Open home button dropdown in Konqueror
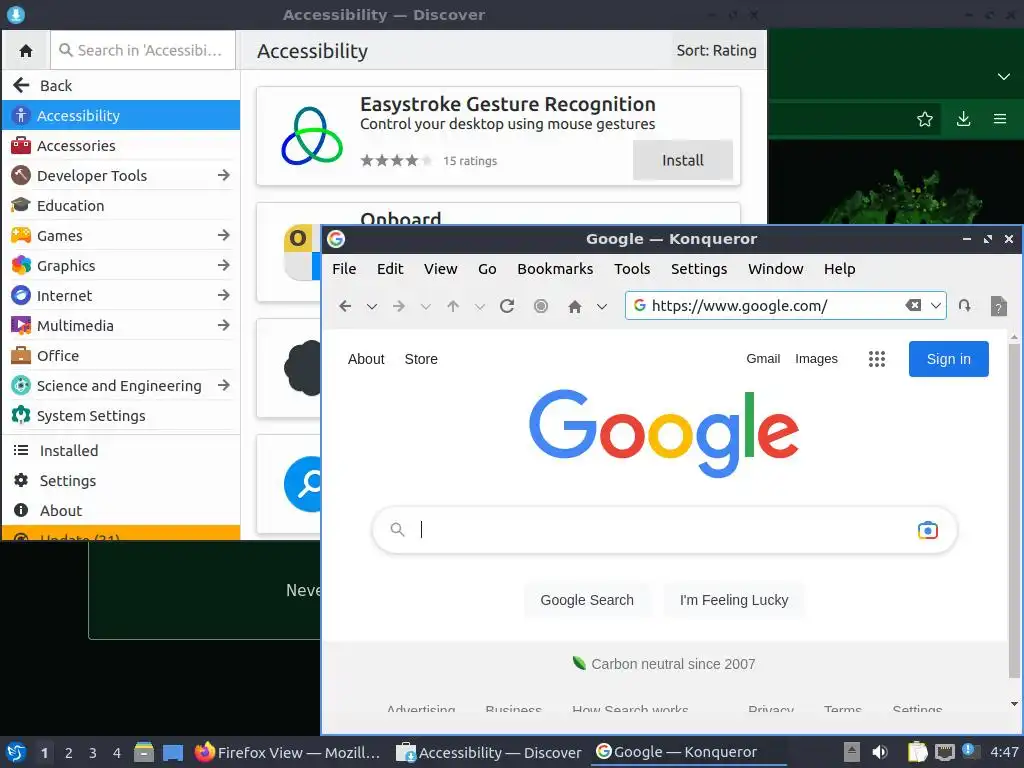1024x768 pixels. tap(602, 306)
